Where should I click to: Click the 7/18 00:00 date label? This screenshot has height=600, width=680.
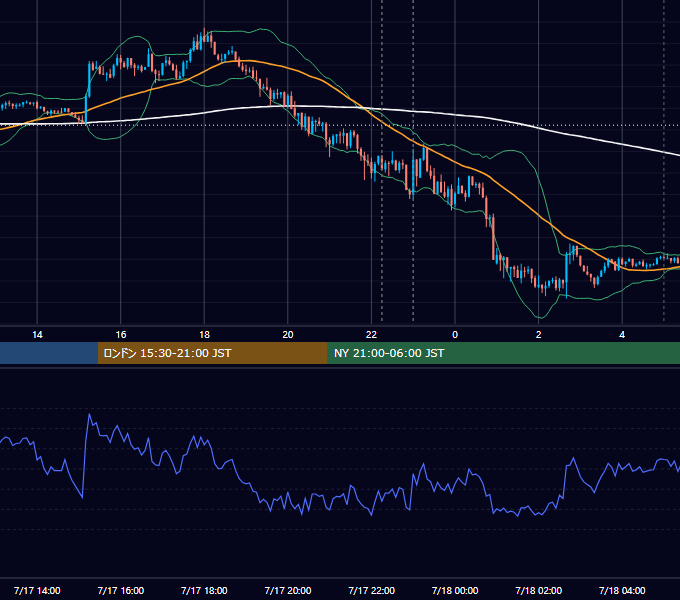[455, 590]
